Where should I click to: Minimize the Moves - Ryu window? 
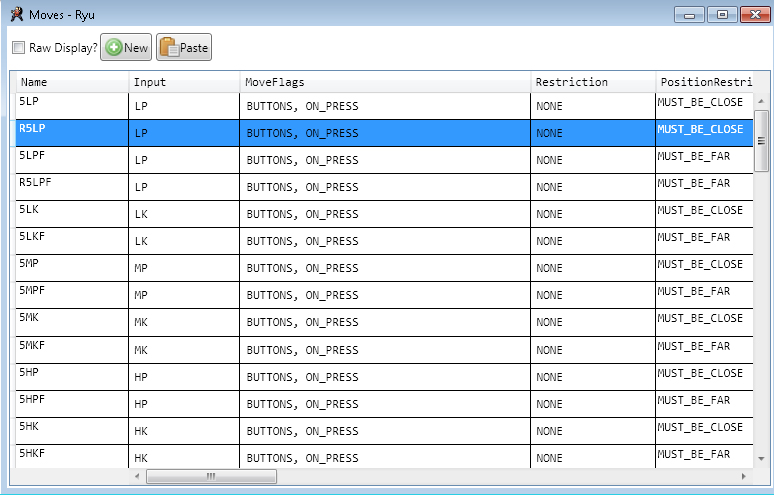click(690, 15)
